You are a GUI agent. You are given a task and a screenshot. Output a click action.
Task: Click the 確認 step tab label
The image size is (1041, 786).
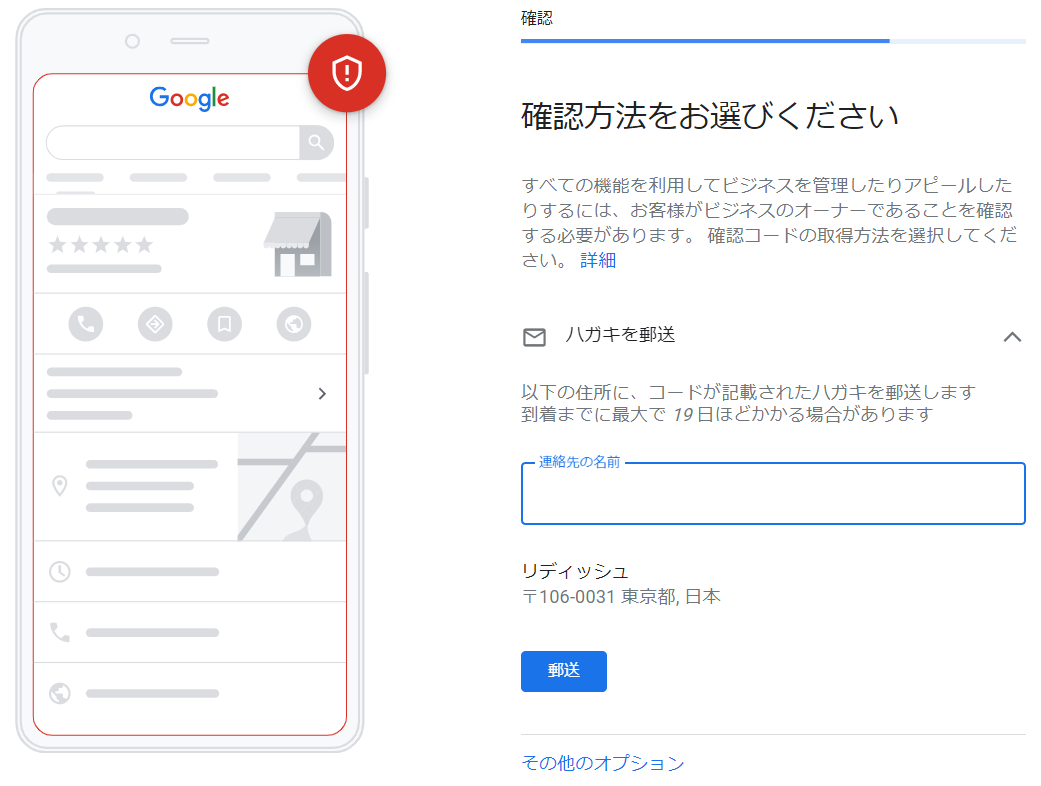click(536, 18)
